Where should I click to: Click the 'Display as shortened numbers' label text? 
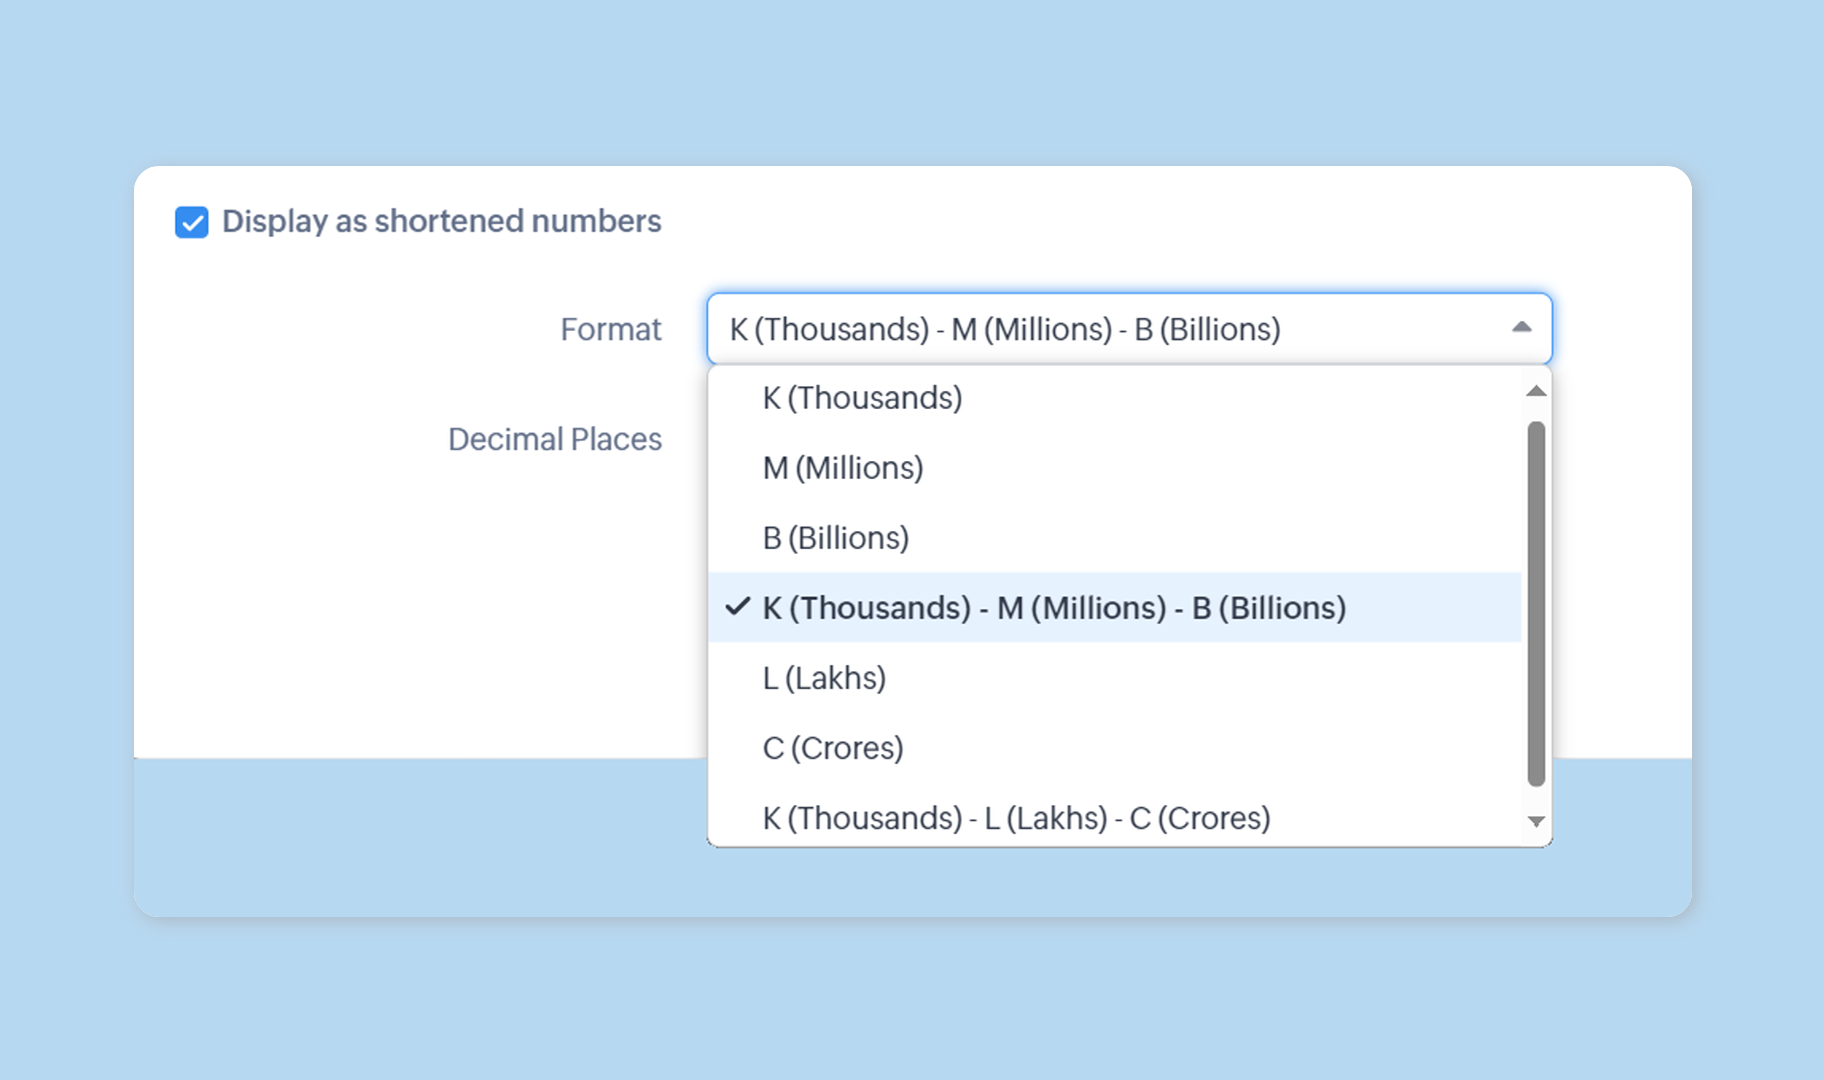441,221
